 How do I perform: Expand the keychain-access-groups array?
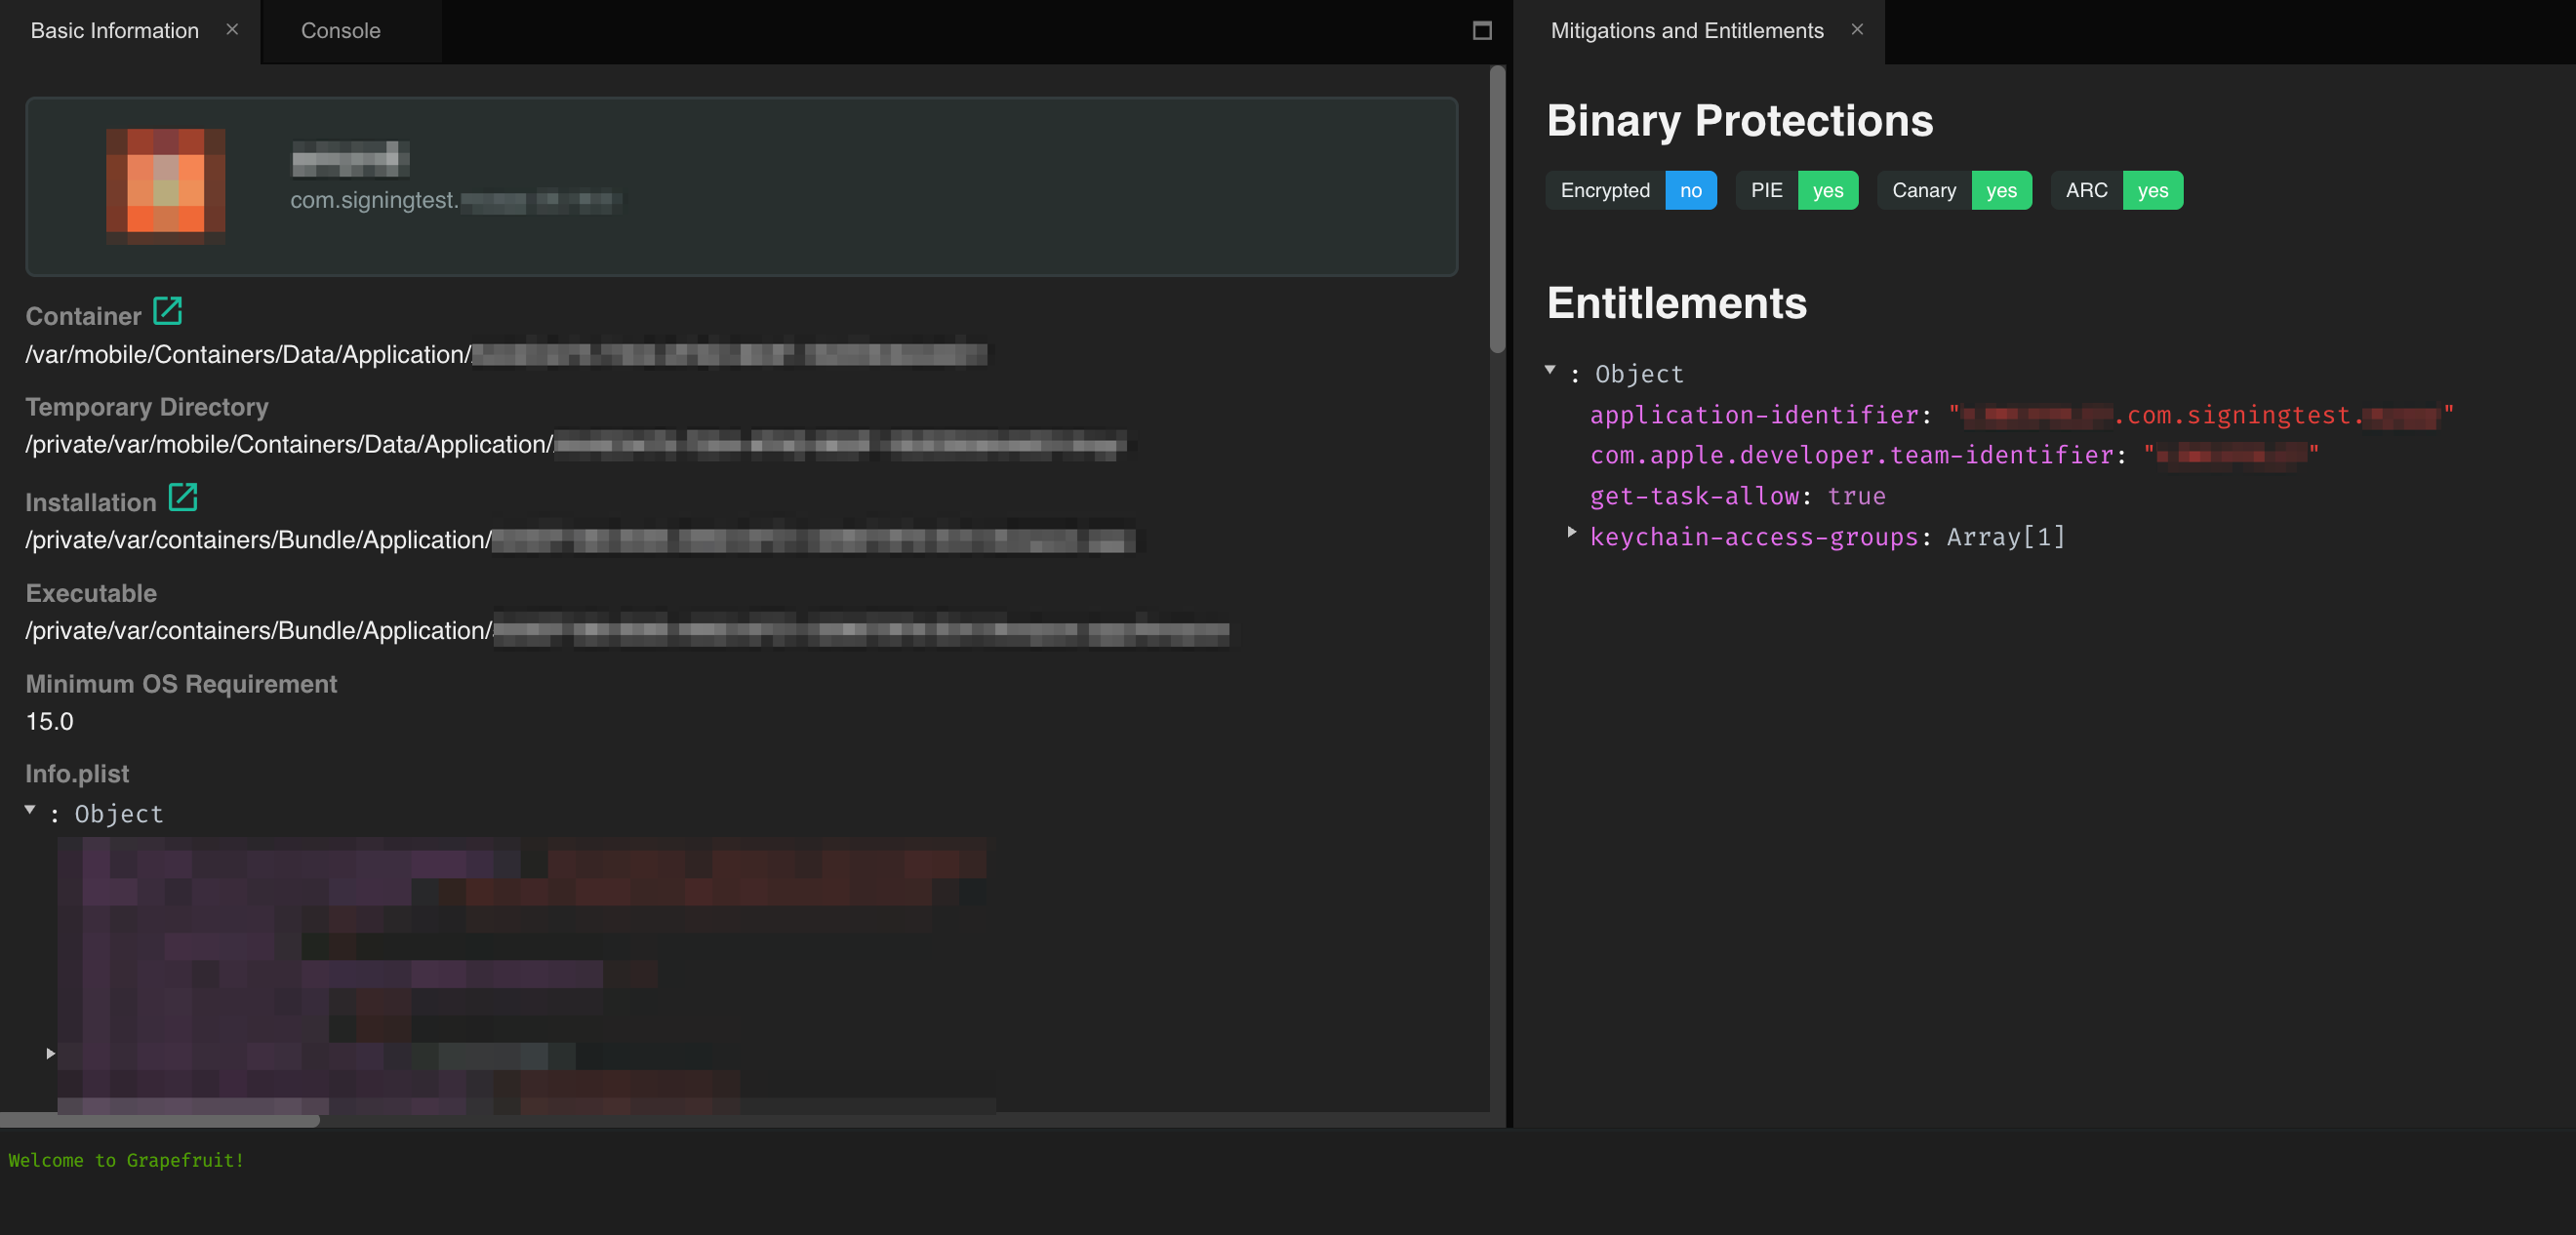tap(1572, 533)
